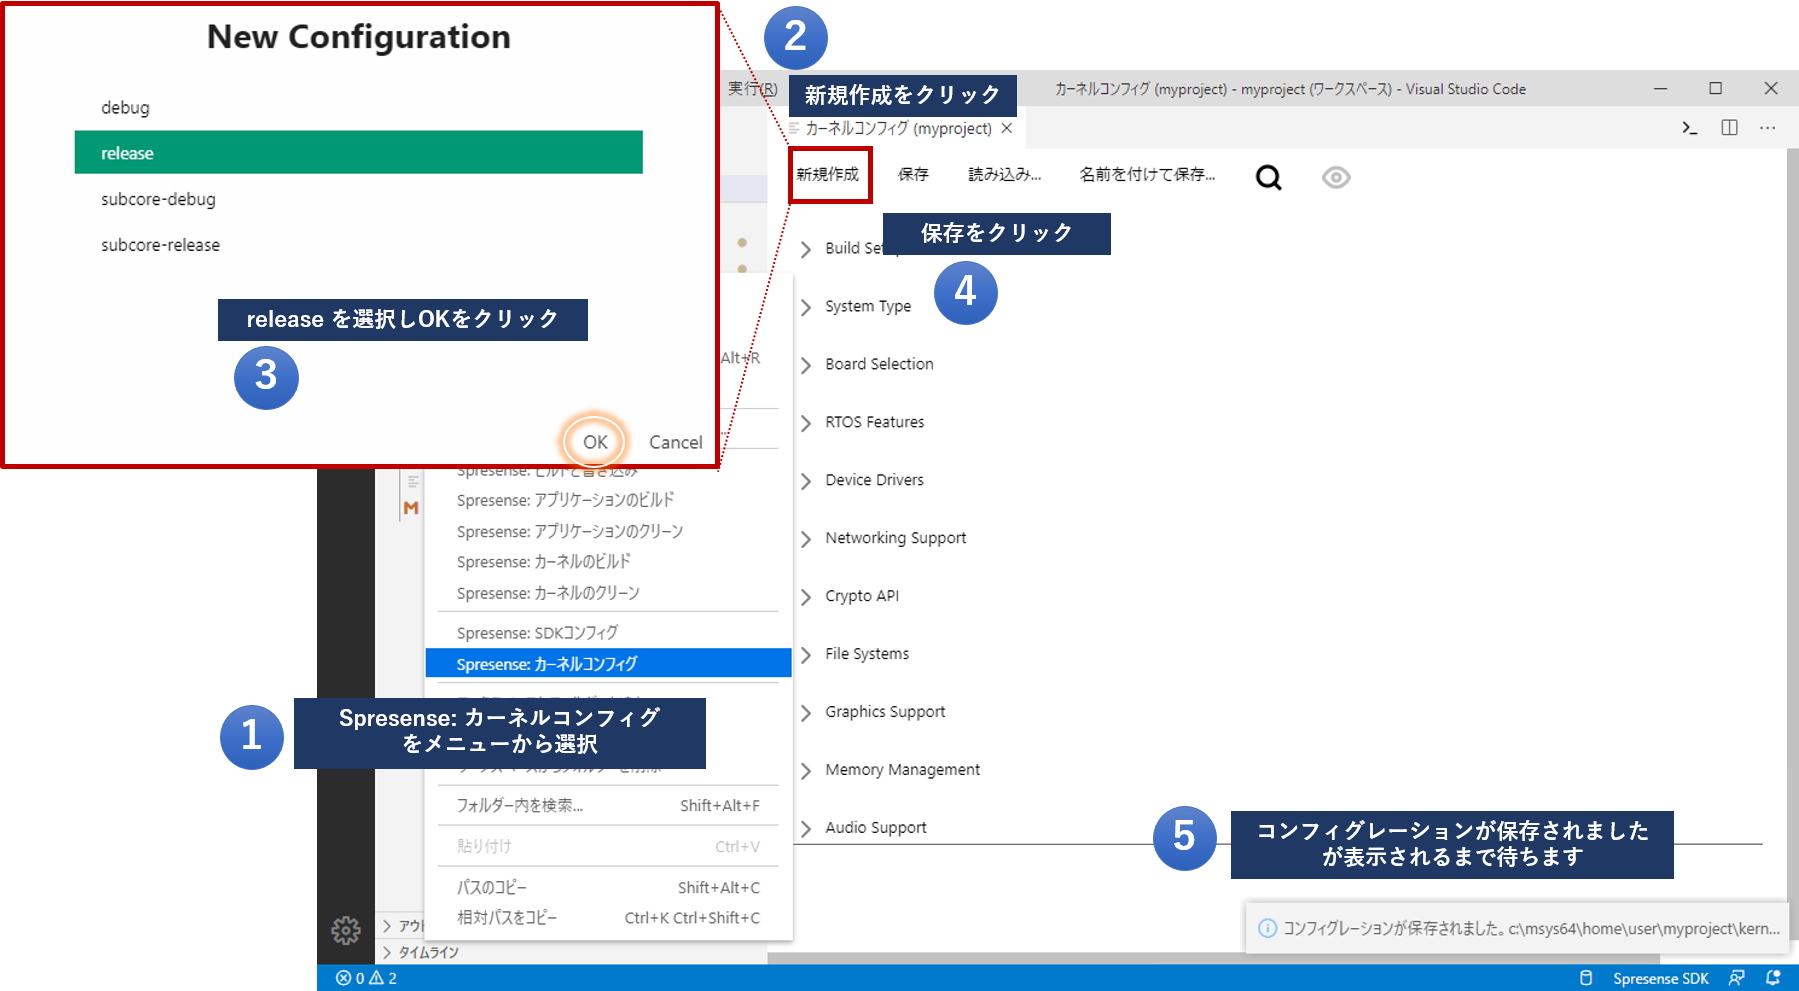This screenshot has width=1799, height=991.
Task: Toggle the eye visibility icon
Action: click(1335, 177)
